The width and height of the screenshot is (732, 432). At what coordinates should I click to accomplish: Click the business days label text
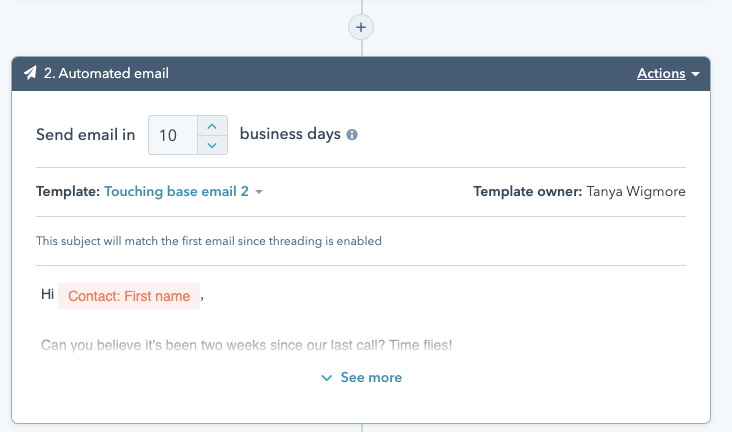290,134
